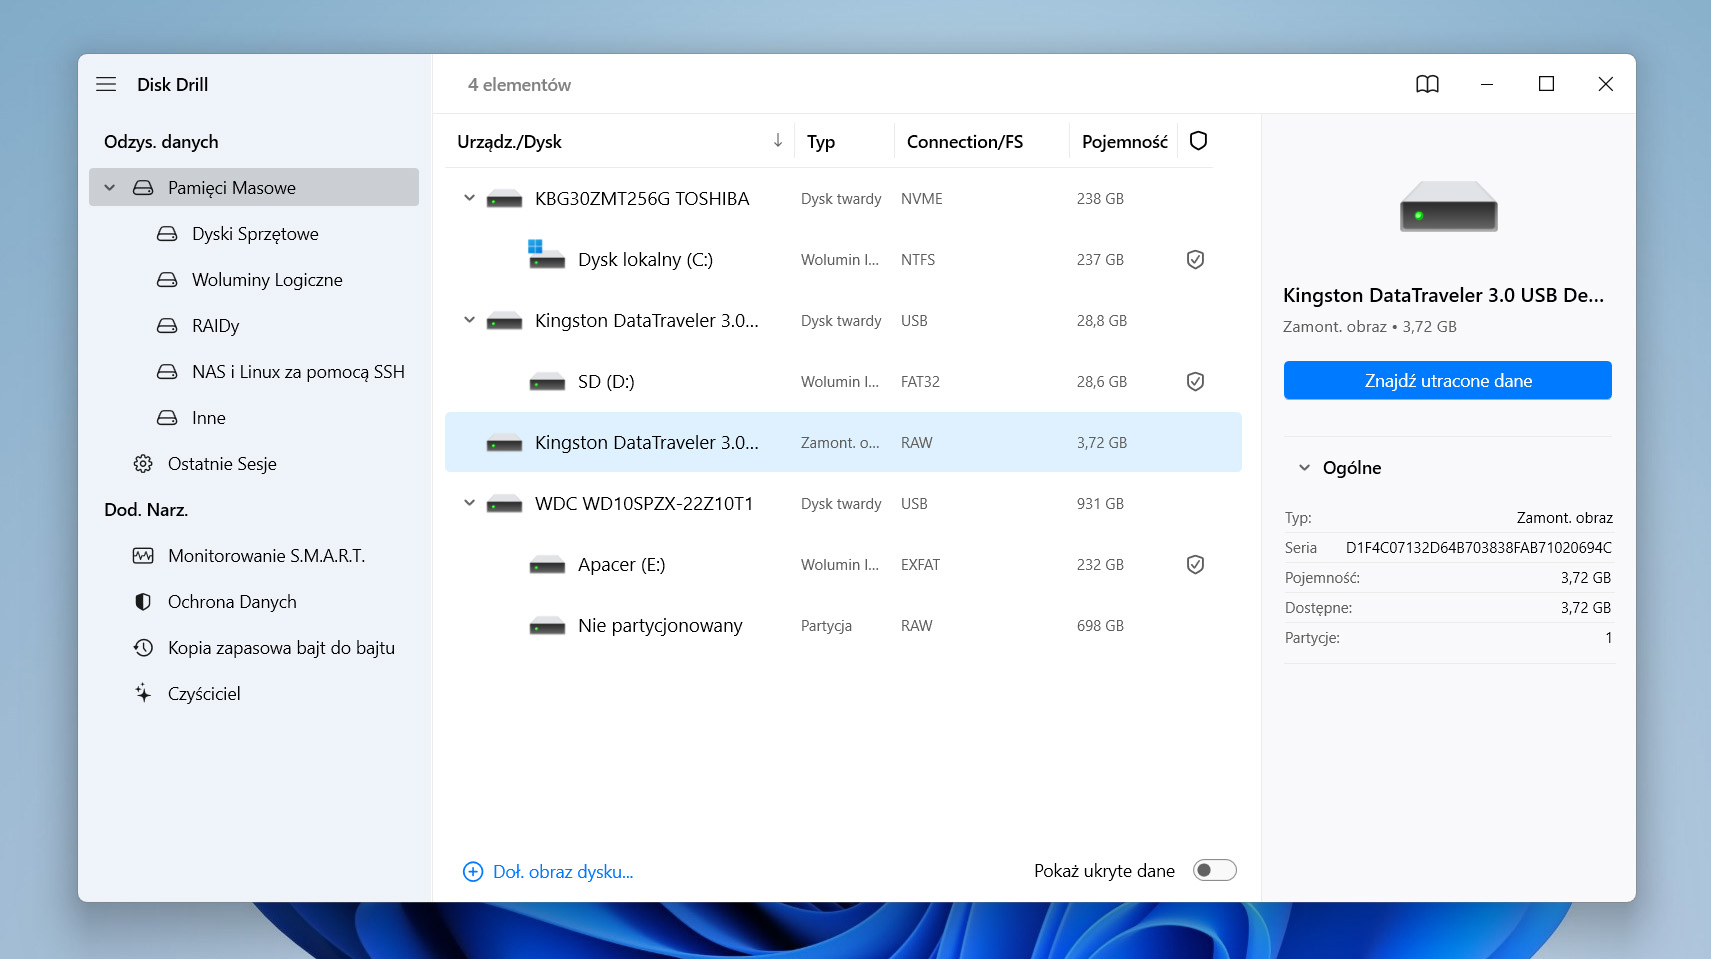Click the sparkle icon for Czyściciel
Viewport: 1711px width, 959px height.
point(143,693)
